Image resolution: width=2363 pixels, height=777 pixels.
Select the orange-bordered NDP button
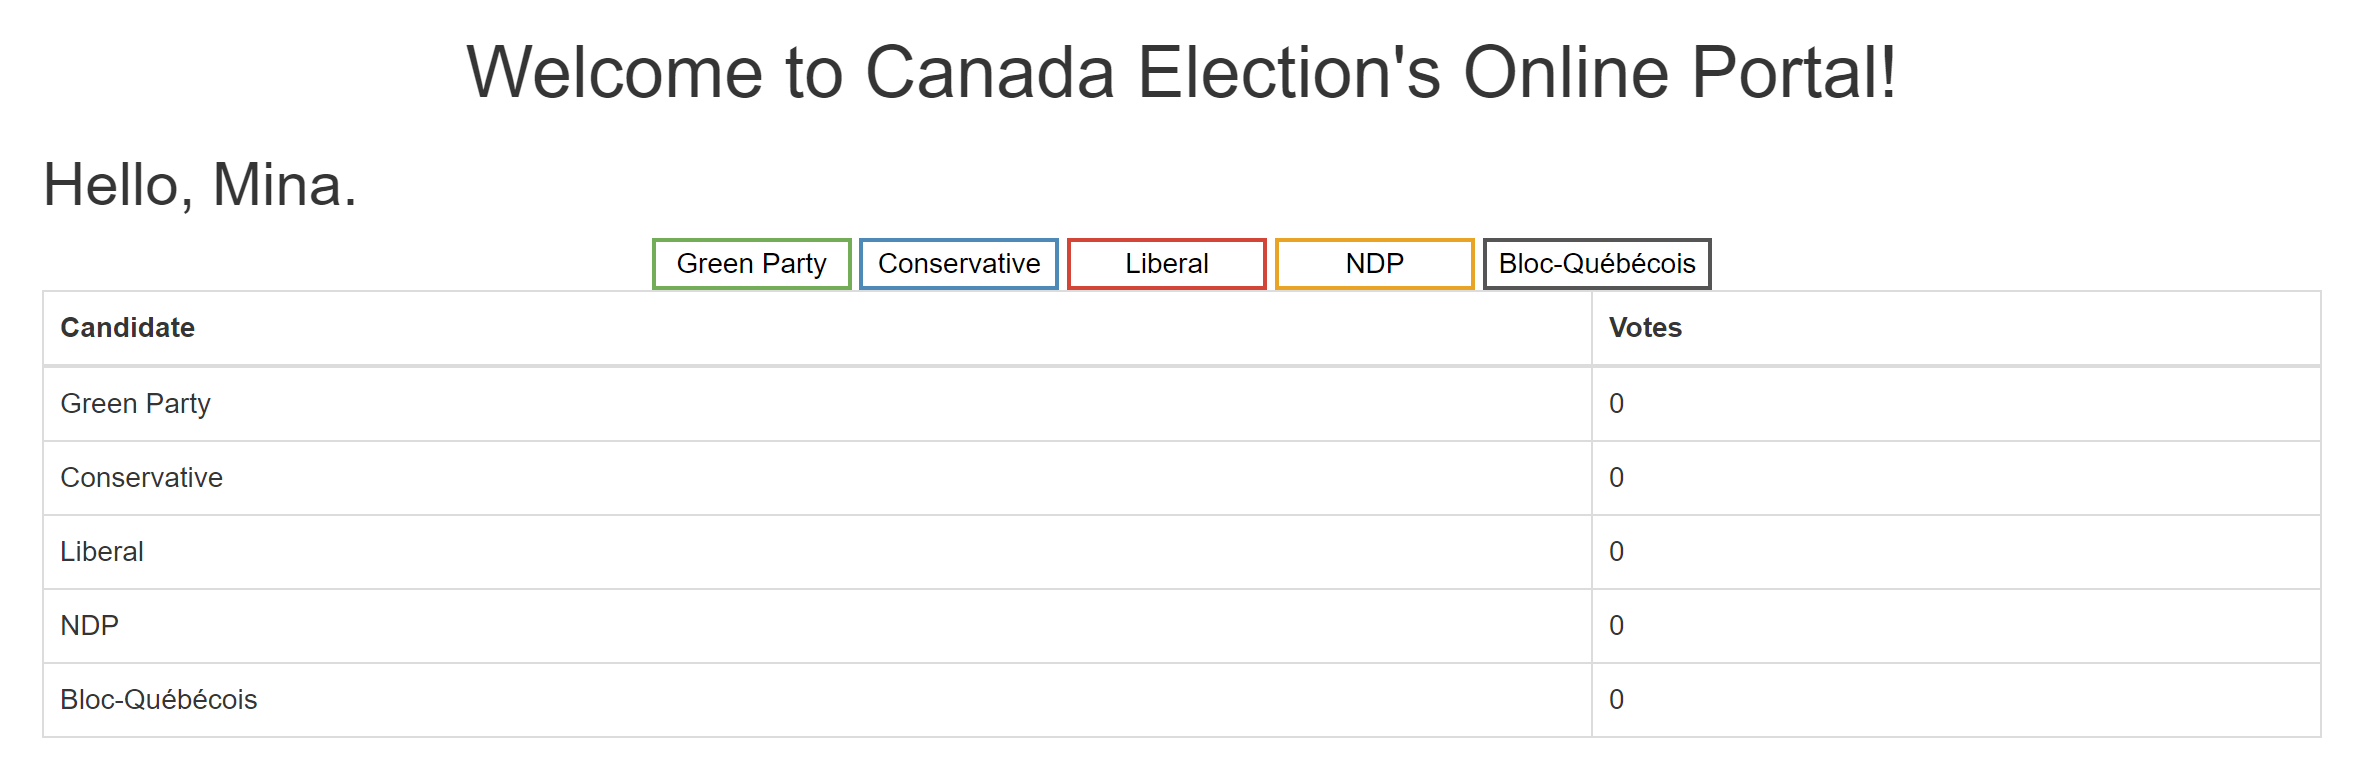coord(1374,264)
